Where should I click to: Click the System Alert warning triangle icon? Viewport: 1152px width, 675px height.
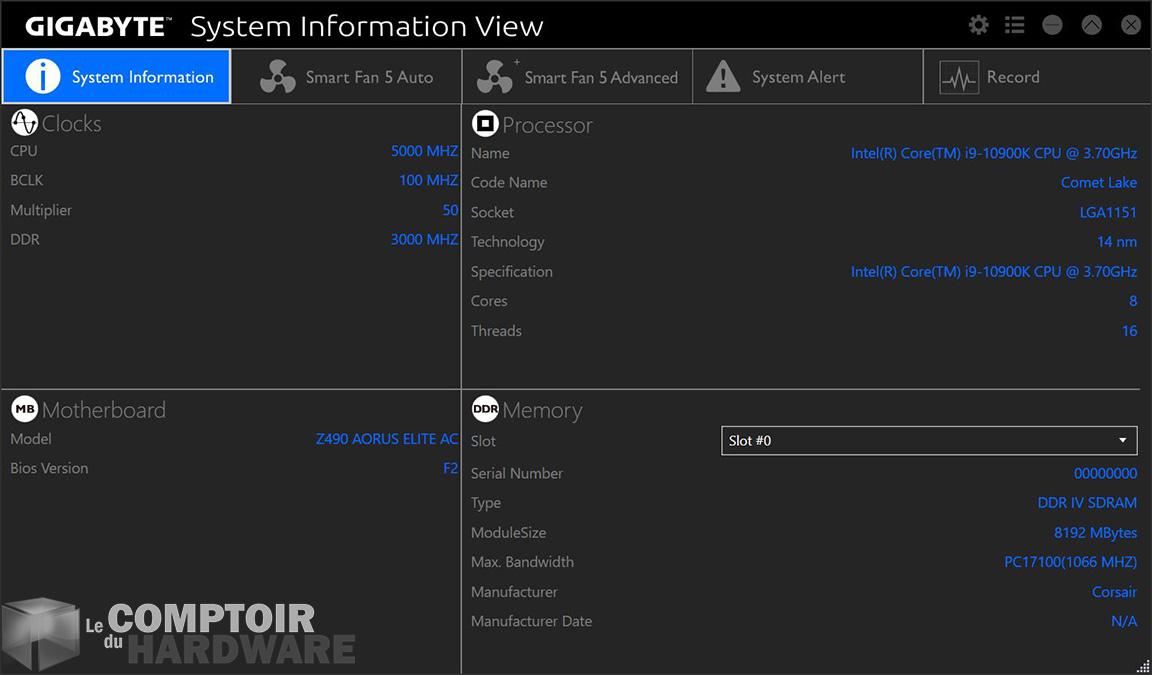tap(723, 76)
